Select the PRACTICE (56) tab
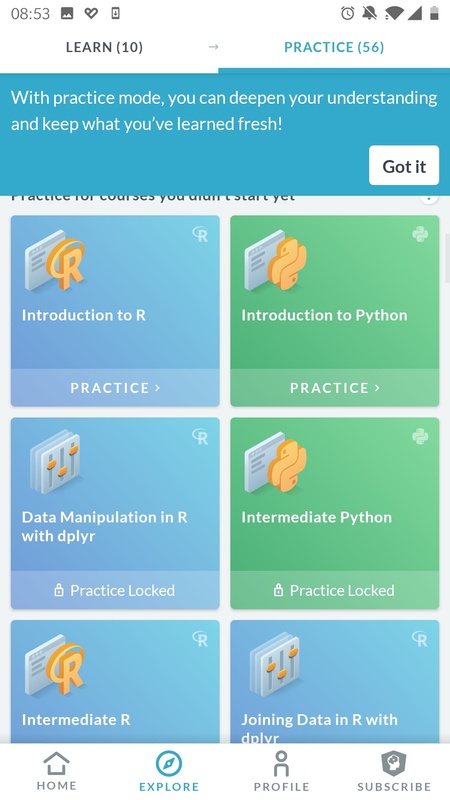 [x=334, y=47]
